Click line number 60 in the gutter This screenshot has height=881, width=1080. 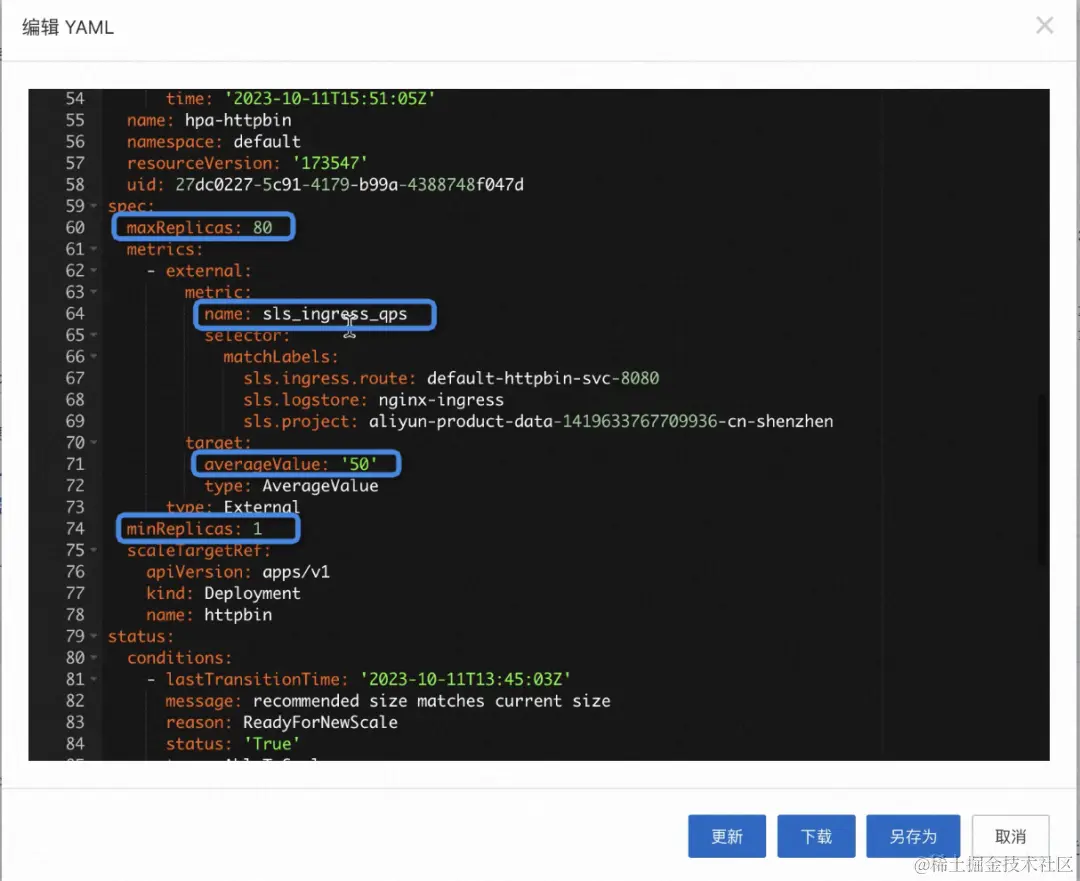tap(75, 227)
